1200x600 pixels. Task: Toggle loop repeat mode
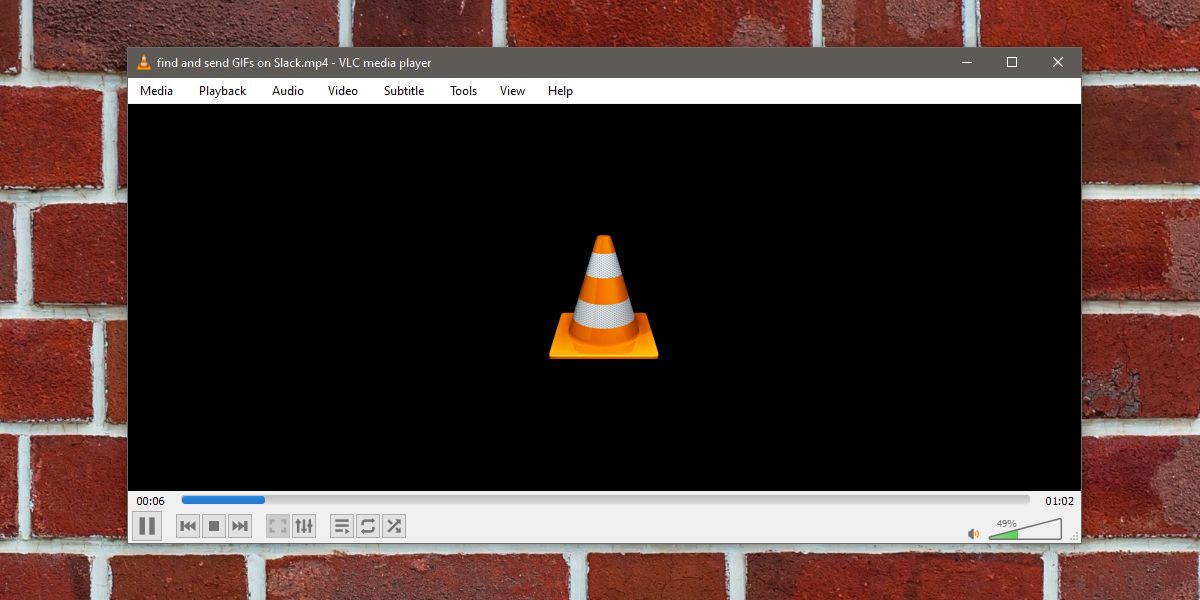(x=368, y=526)
